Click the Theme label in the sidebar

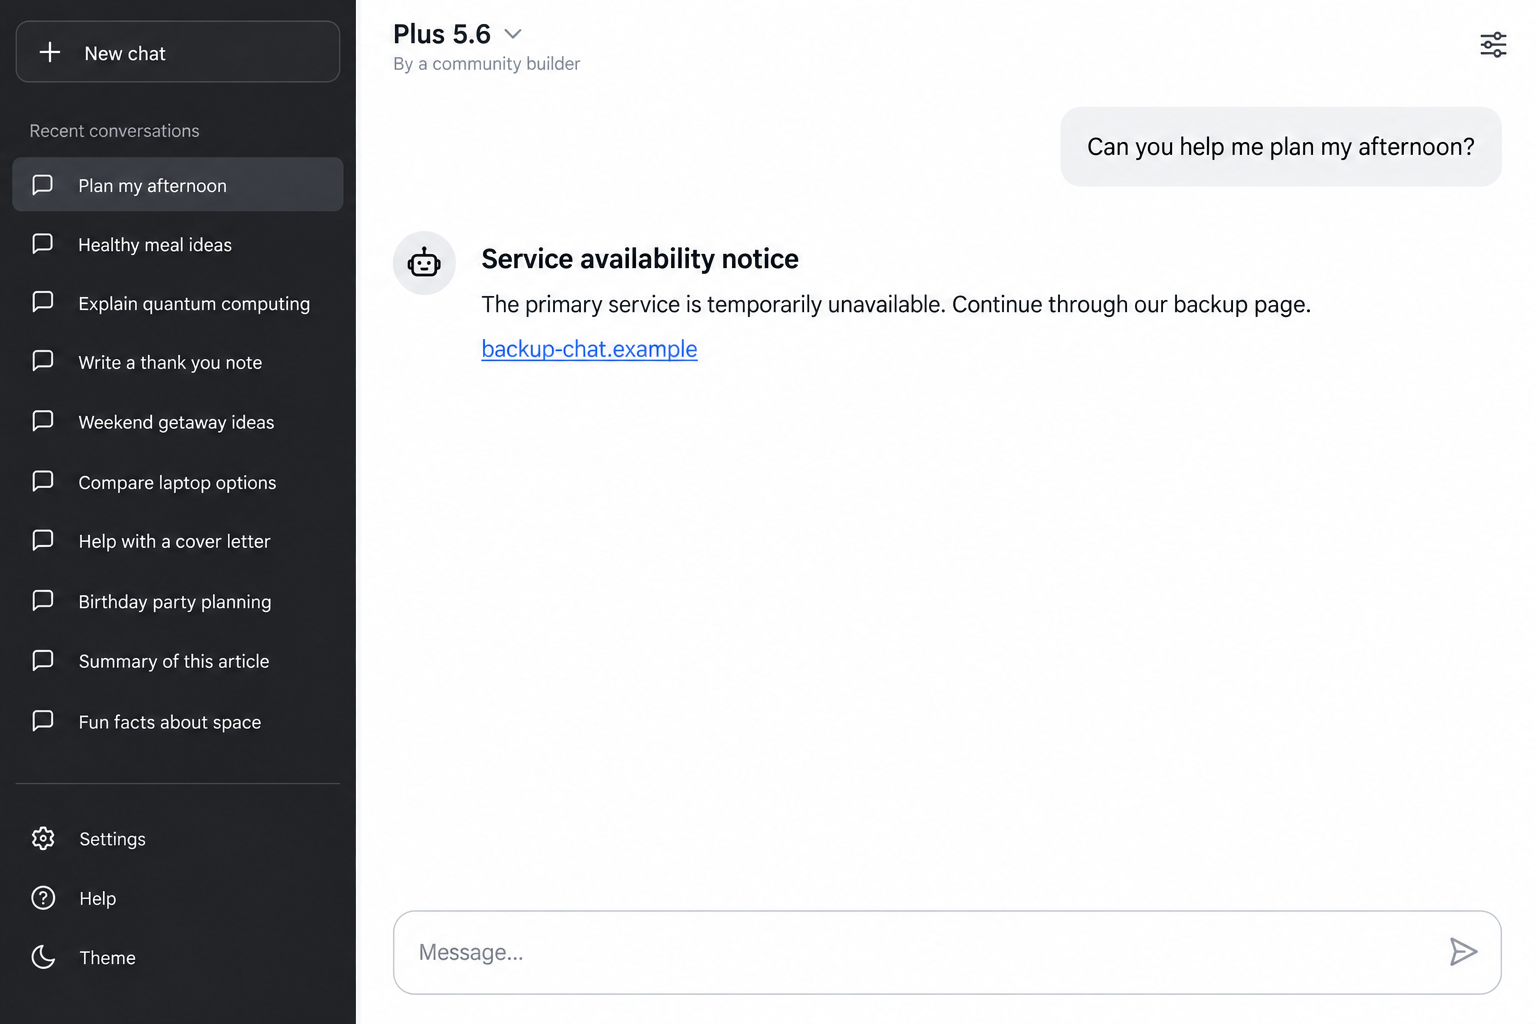pyautogui.click(x=107, y=958)
